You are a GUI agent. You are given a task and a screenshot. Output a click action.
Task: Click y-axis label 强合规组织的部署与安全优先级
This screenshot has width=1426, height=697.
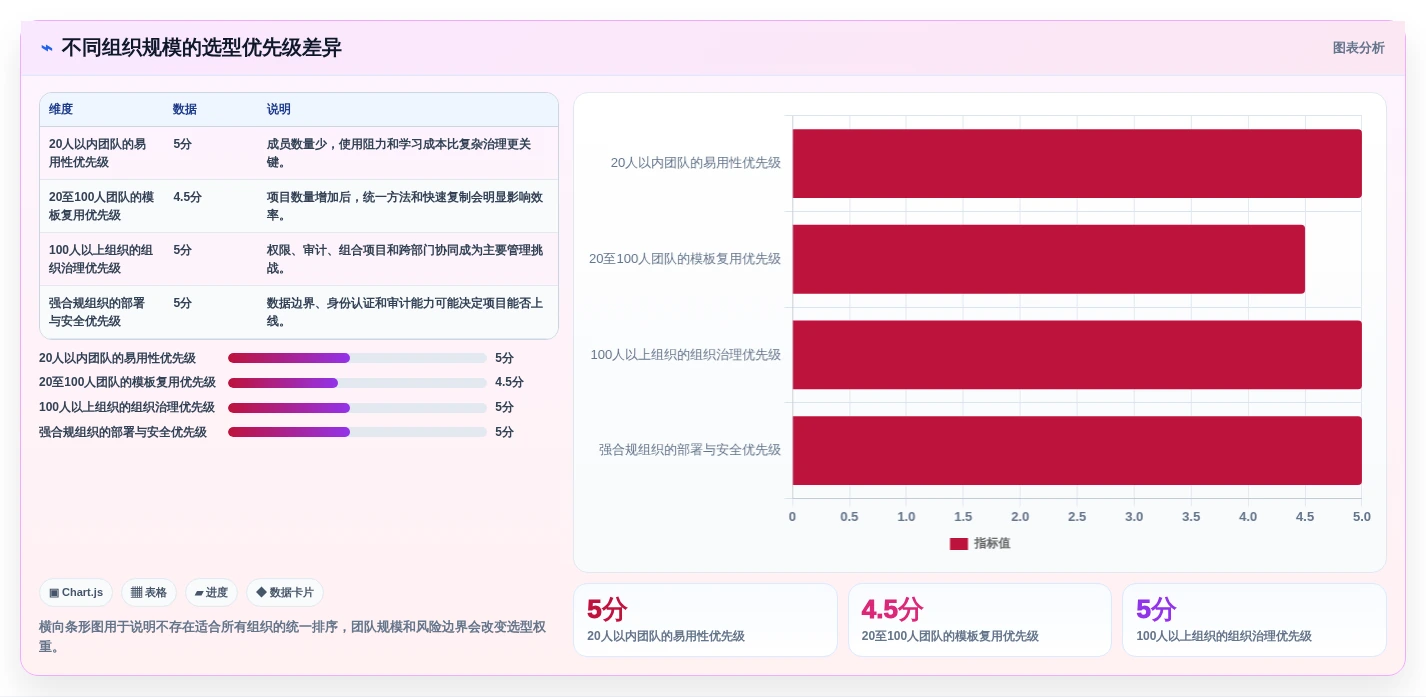tap(690, 450)
